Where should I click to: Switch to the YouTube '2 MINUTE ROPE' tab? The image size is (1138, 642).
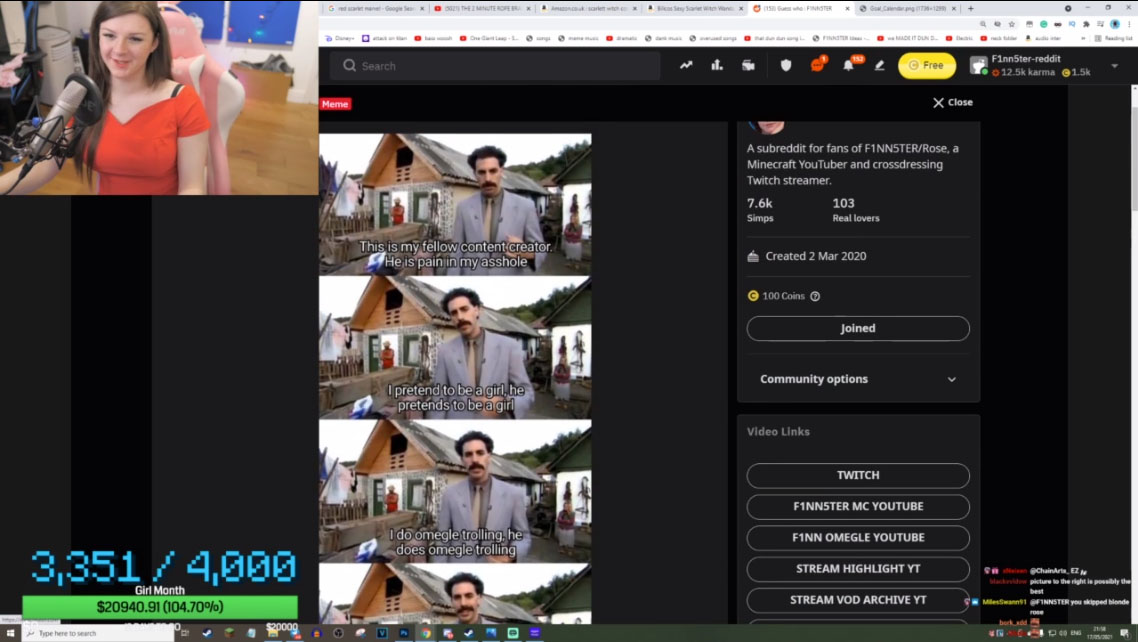coord(482,9)
